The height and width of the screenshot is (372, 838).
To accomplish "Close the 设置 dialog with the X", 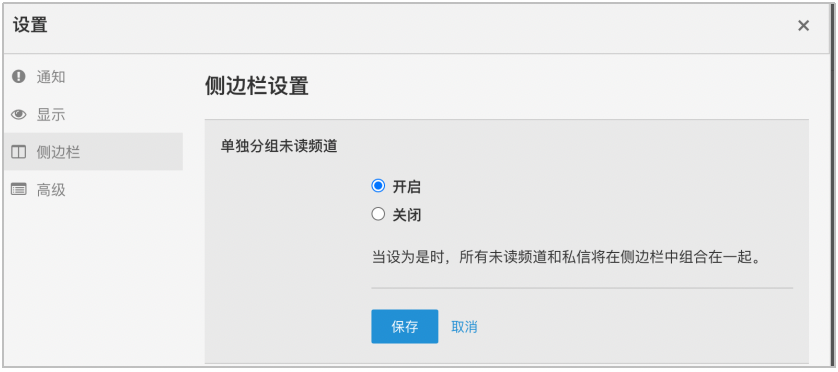I will [x=803, y=26].
